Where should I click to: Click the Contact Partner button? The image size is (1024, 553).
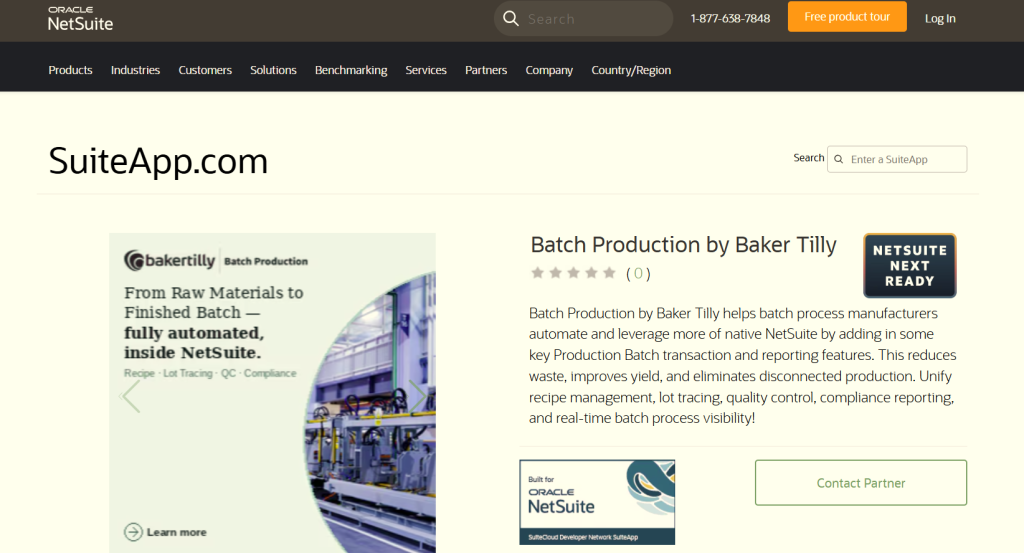pos(861,482)
